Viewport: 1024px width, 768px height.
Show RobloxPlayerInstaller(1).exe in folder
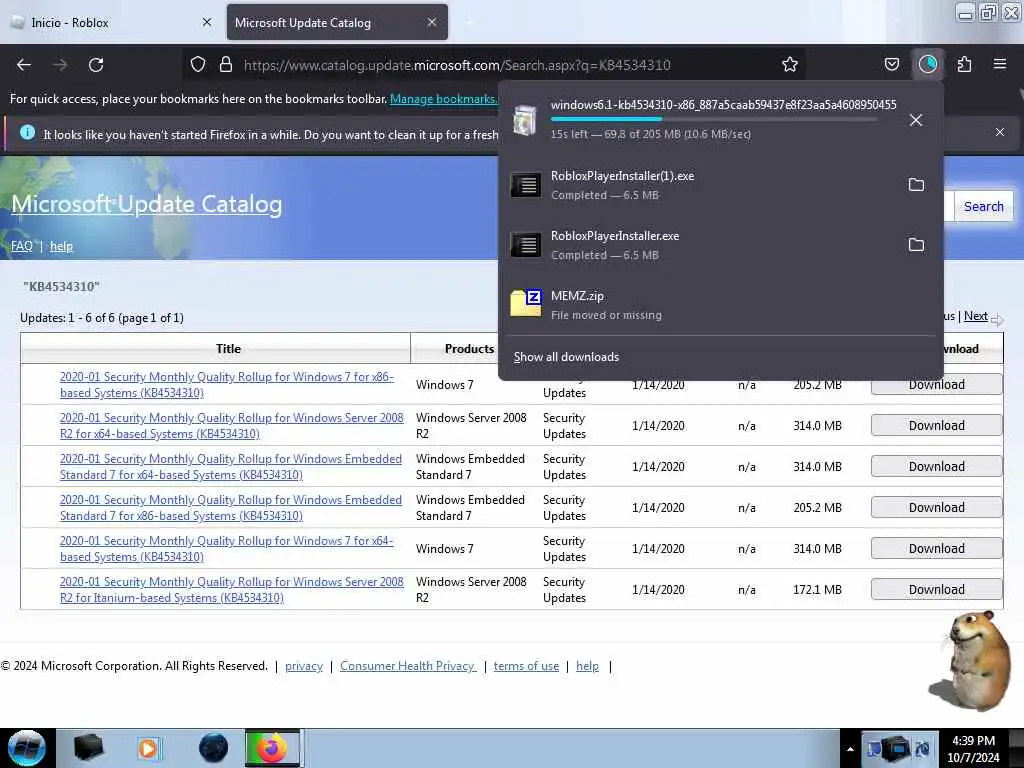tap(916, 185)
